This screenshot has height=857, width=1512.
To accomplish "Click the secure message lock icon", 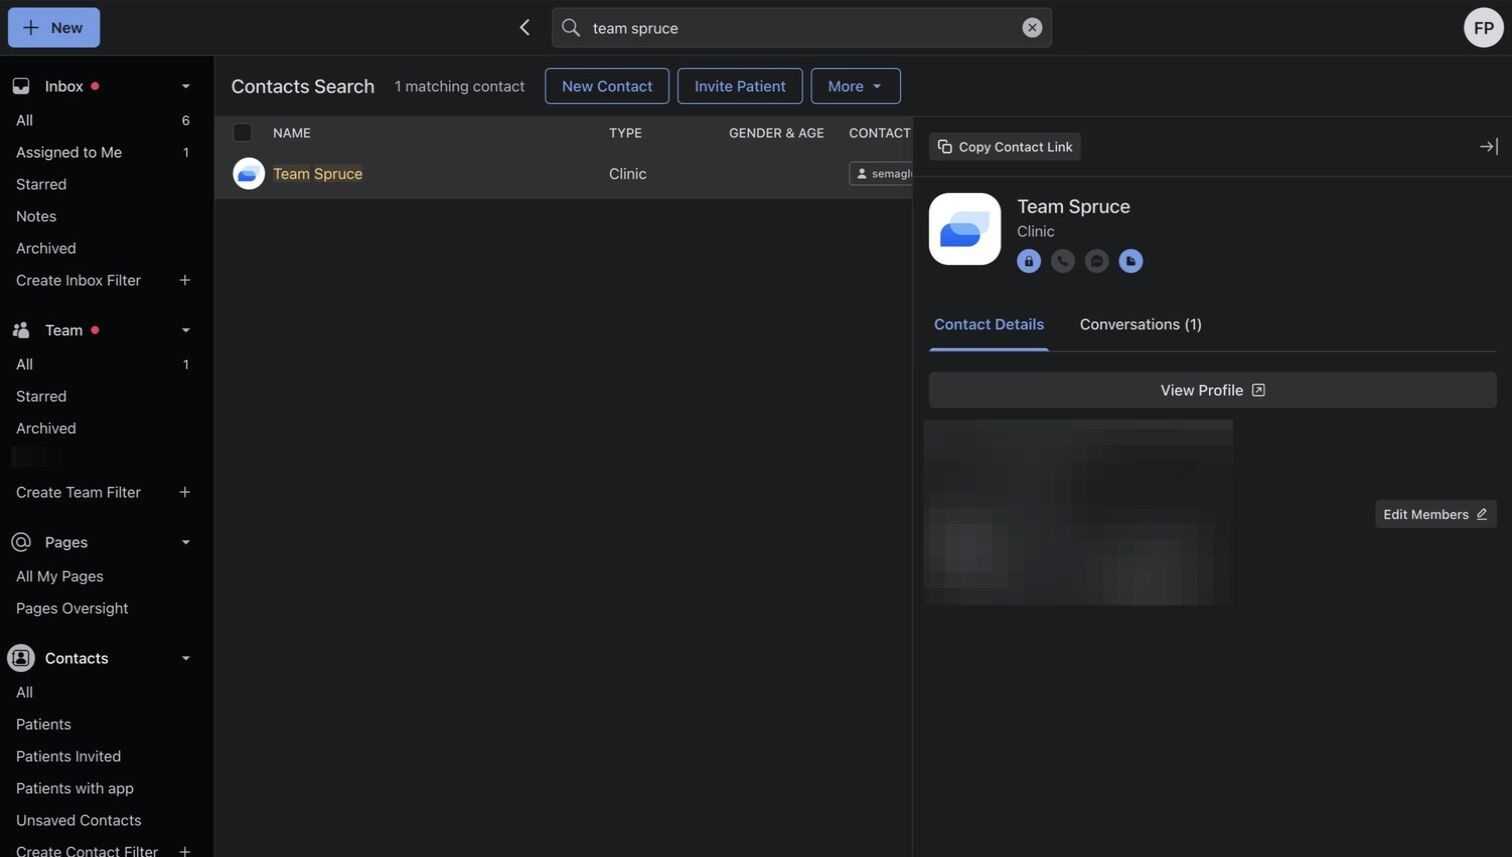I will point(1029,261).
